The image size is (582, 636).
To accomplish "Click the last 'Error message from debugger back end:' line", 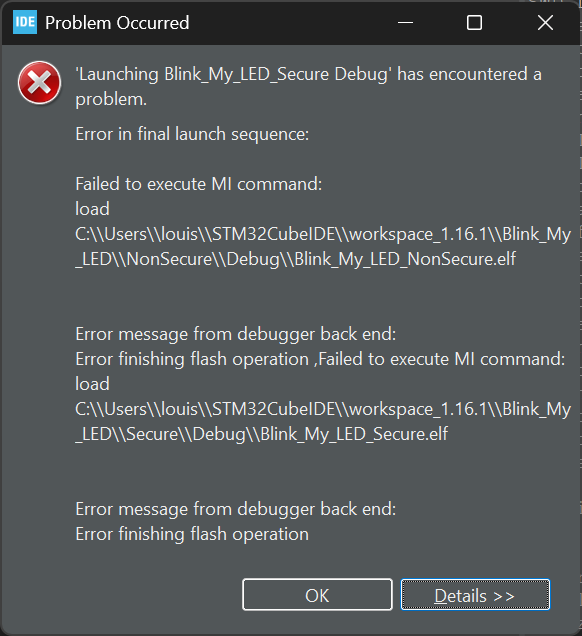I will [236, 509].
